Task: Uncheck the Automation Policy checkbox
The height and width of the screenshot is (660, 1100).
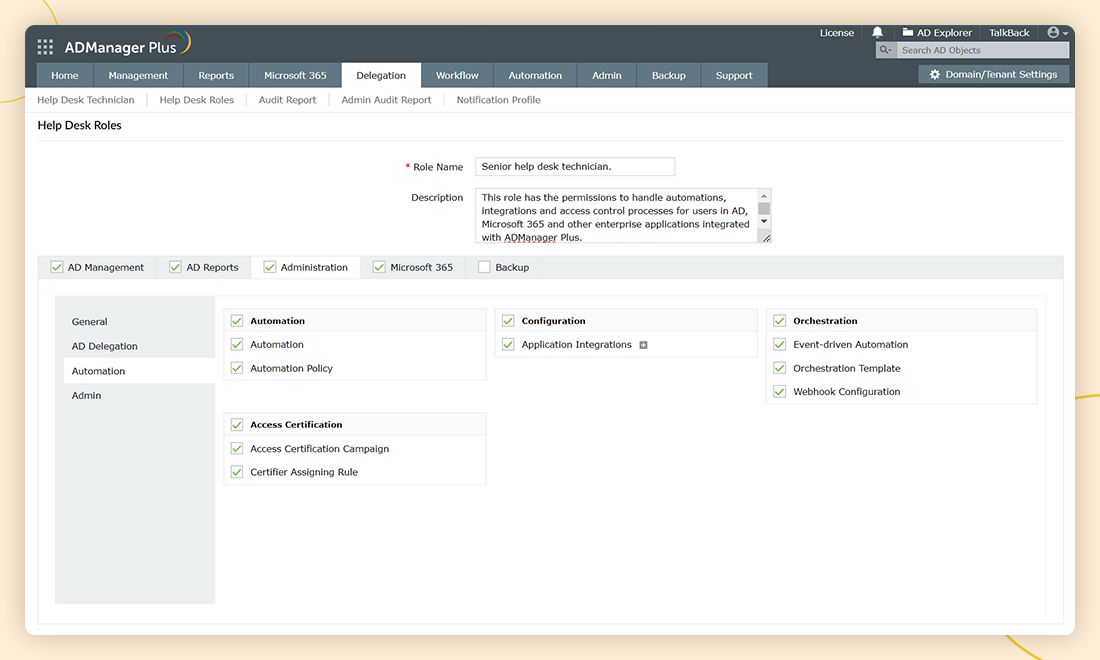Action: (x=237, y=368)
